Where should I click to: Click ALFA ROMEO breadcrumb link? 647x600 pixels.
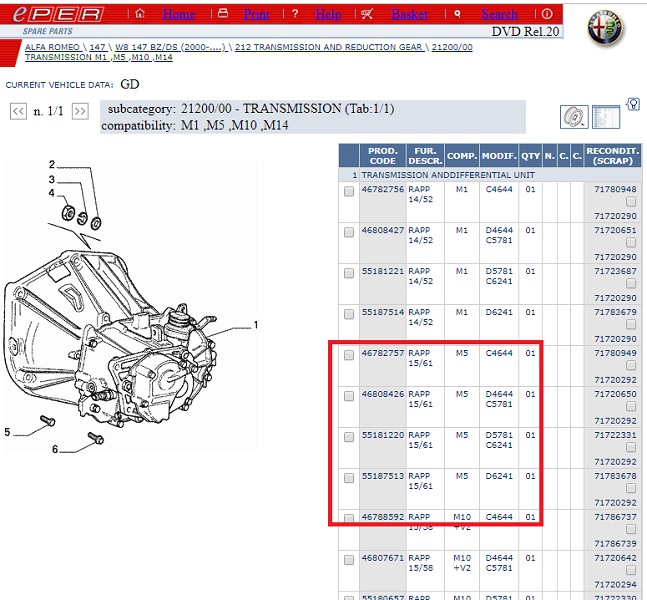pyautogui.click(x=52, y=47)
